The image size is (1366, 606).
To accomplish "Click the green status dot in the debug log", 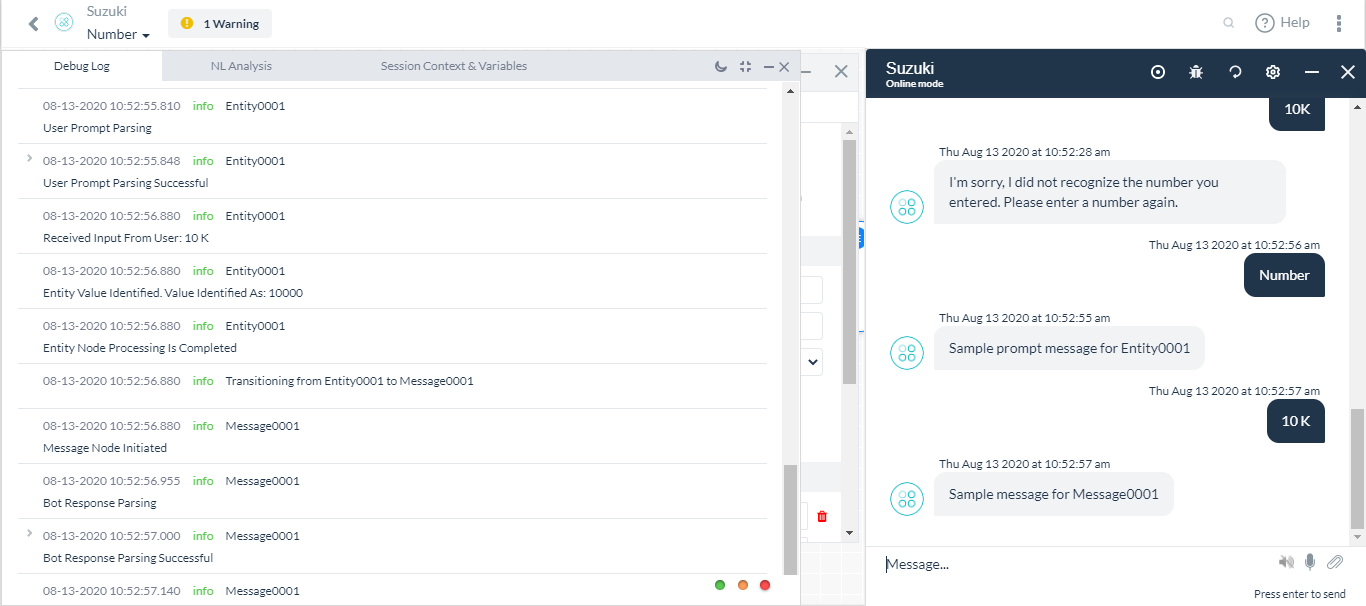I will pyautogui.click(x=720, y=585).
